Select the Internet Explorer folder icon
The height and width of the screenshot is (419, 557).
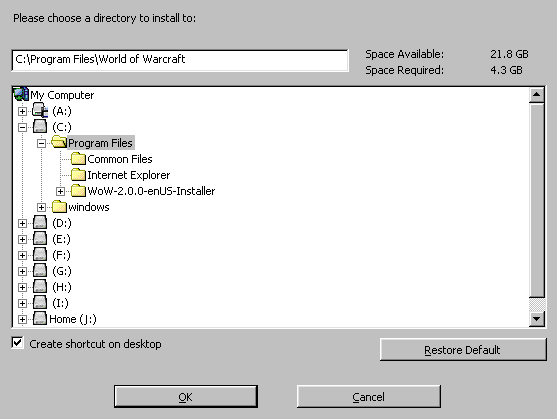click(78, 175)
